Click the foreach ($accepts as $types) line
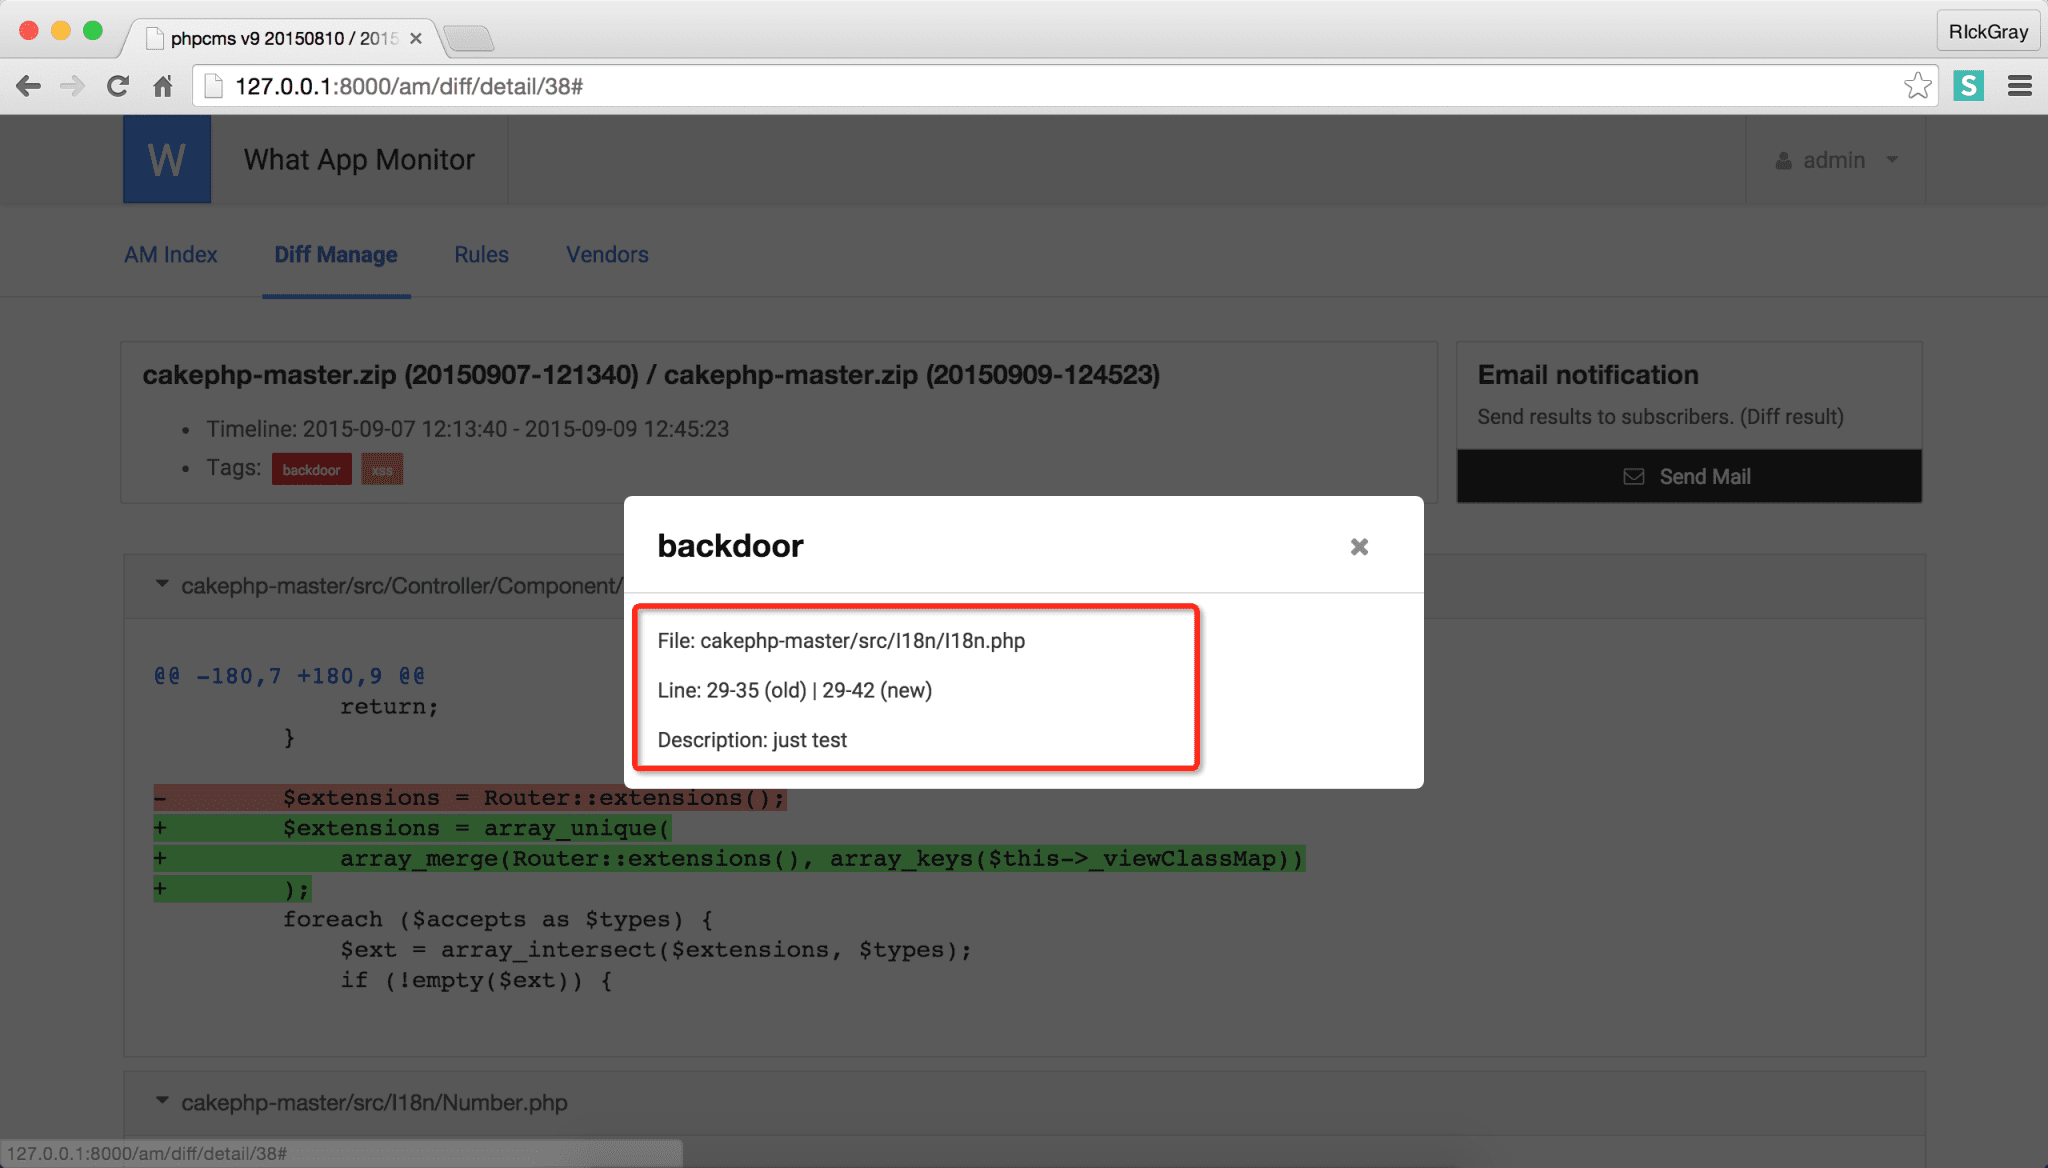The width and height of the screenshot is (2048, 1168). (497, 919)
